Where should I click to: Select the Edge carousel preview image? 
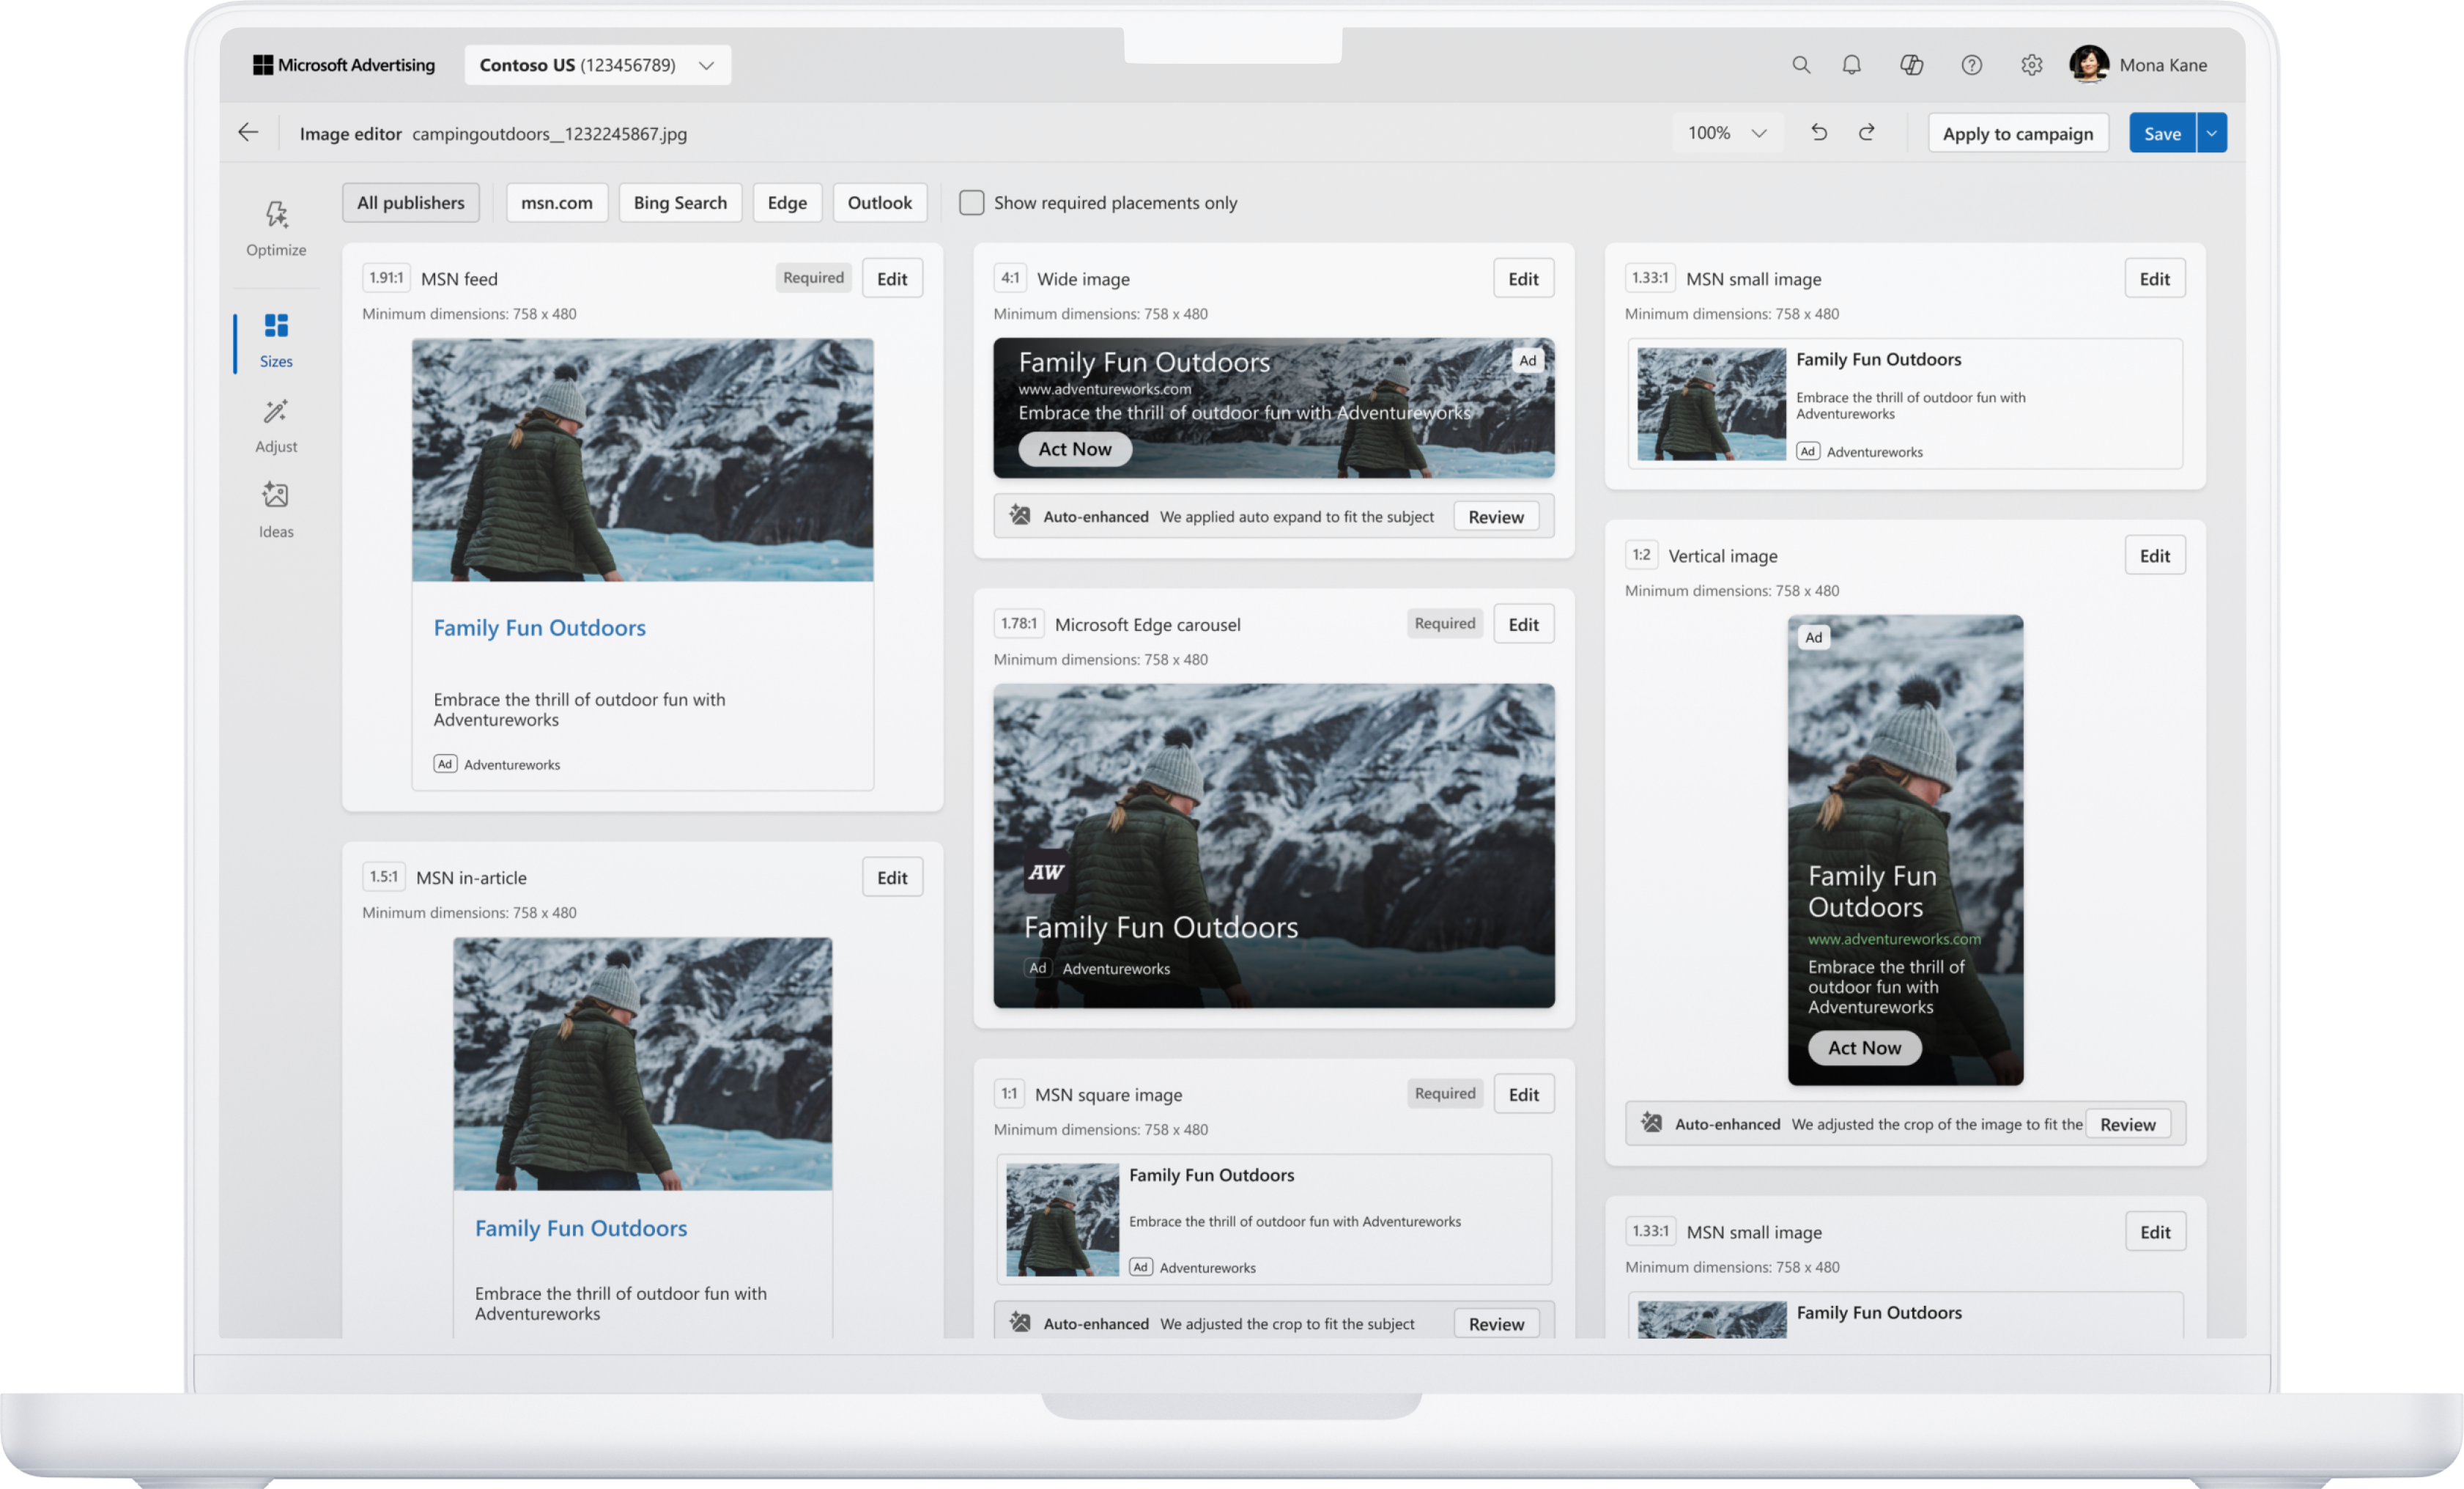1273,845
